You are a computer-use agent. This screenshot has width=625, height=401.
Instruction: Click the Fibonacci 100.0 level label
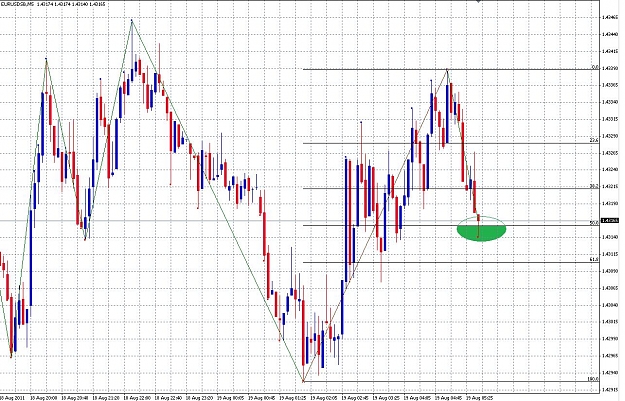coord(593,379)
